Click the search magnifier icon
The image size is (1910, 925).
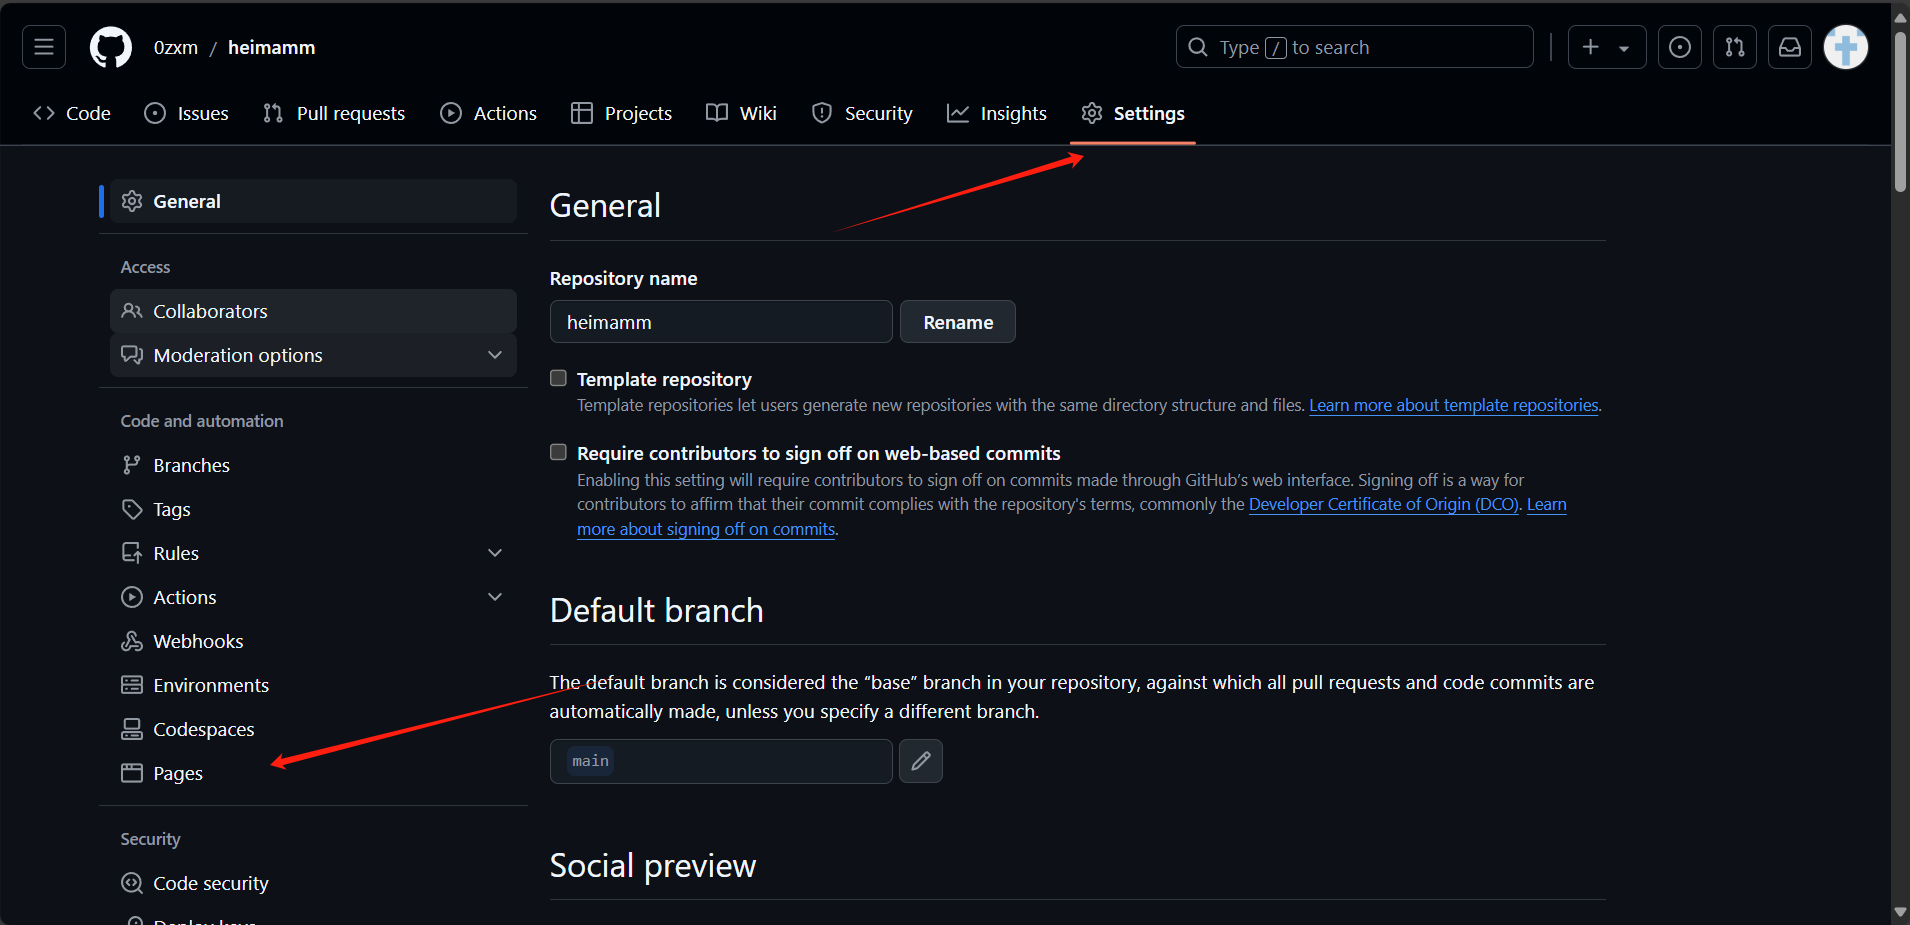[1197, 47]
